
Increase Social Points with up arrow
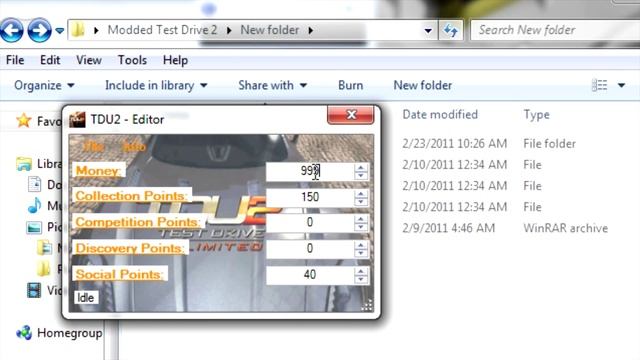click(361, 271)
